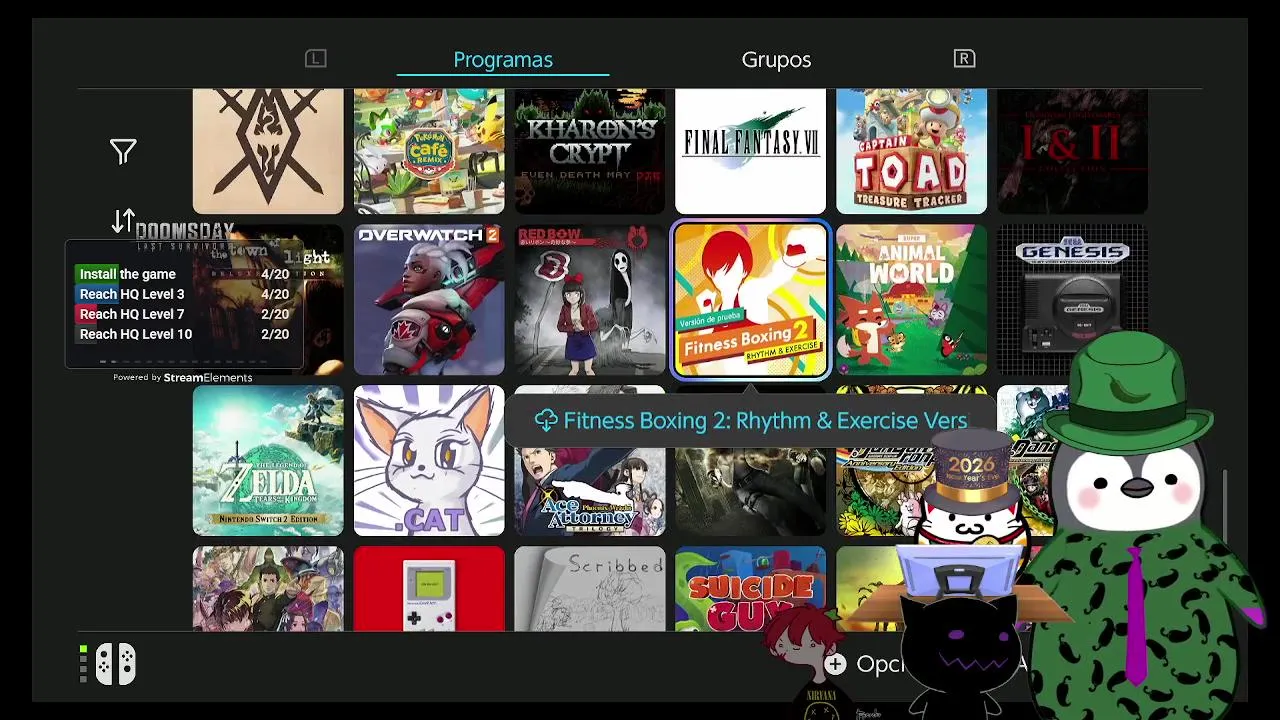Screen dimensions: 1280x720
Task: Click the 'Powered by StreamElements' label
Action: [183, 377]
